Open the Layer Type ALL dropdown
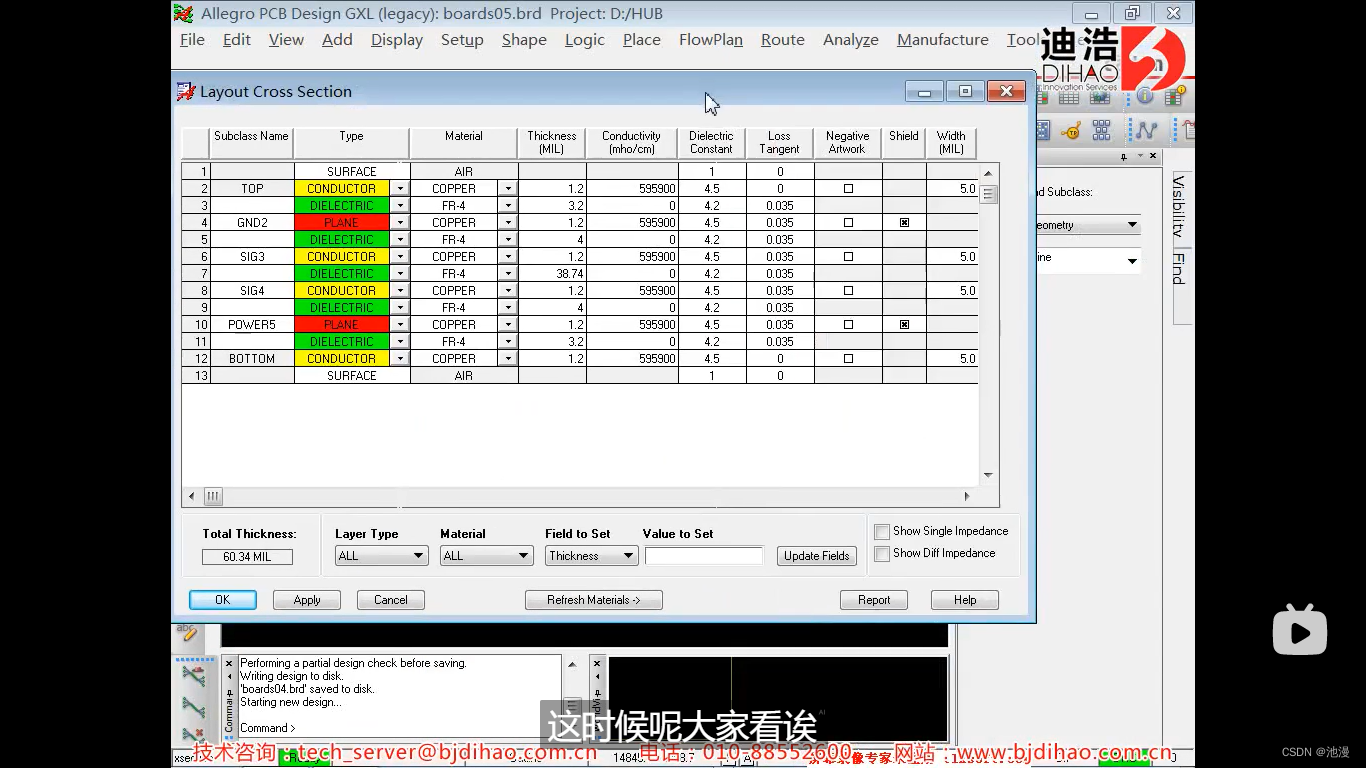The height and width of the screenshot is (768, 1366). (x=381, y=556)
